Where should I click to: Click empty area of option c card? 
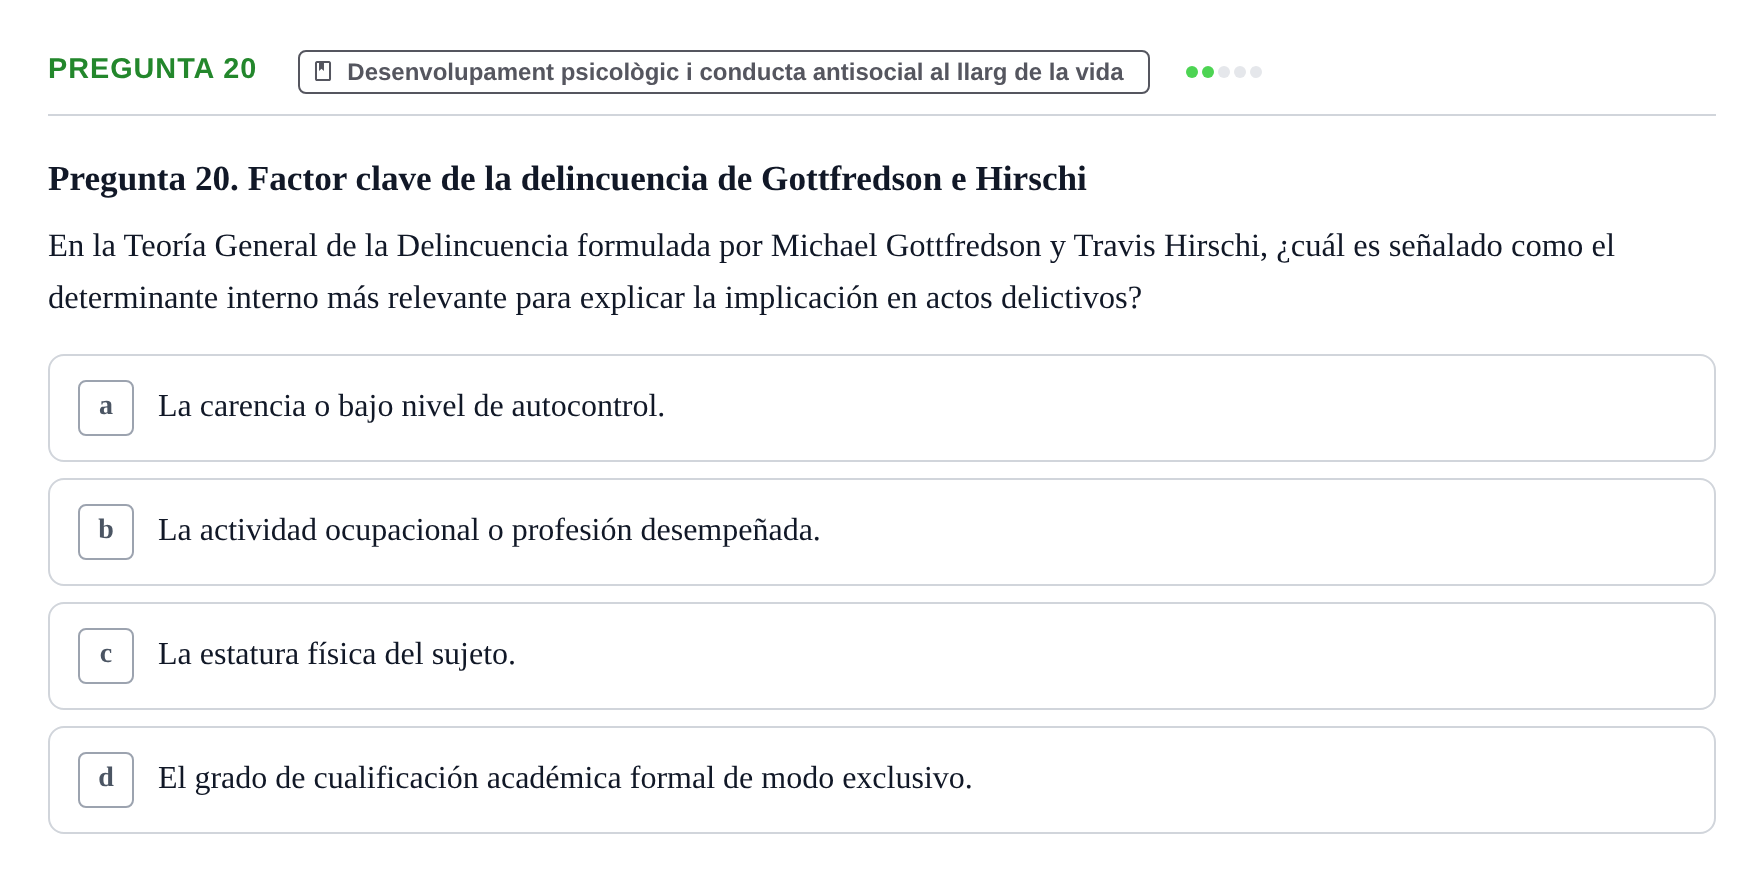click(1100, 656)
